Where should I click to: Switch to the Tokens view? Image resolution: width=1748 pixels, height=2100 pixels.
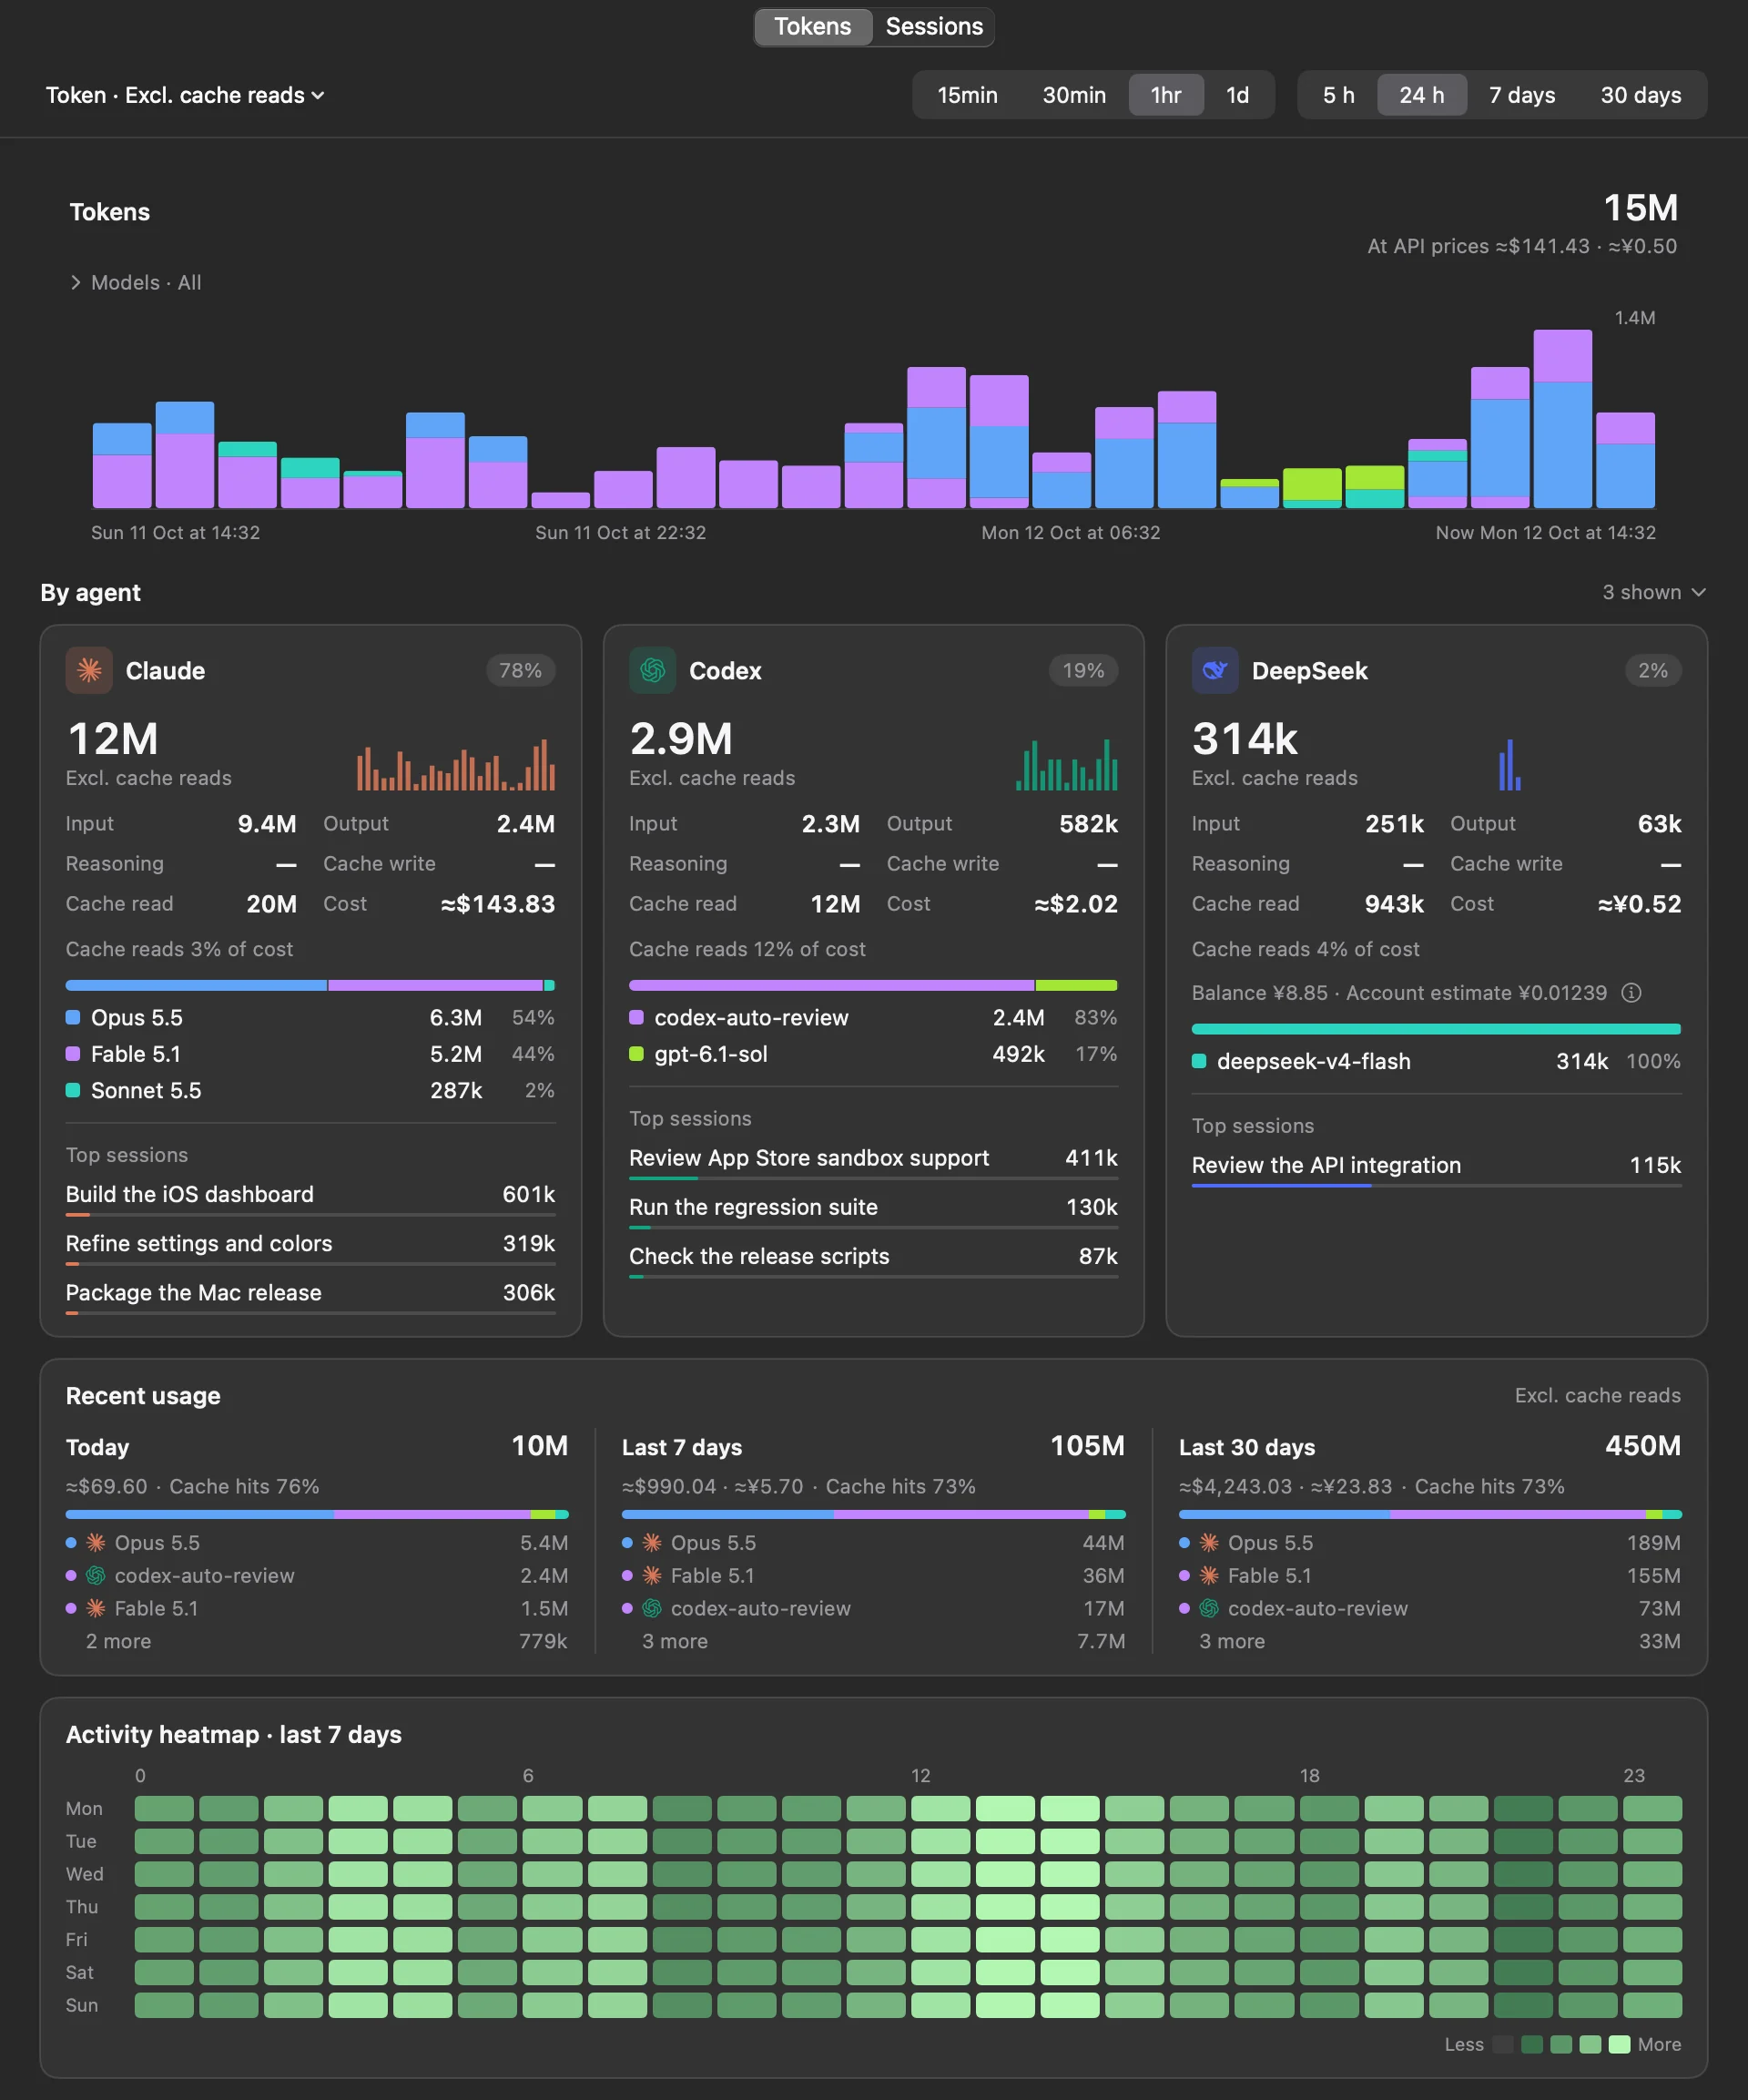812,27
